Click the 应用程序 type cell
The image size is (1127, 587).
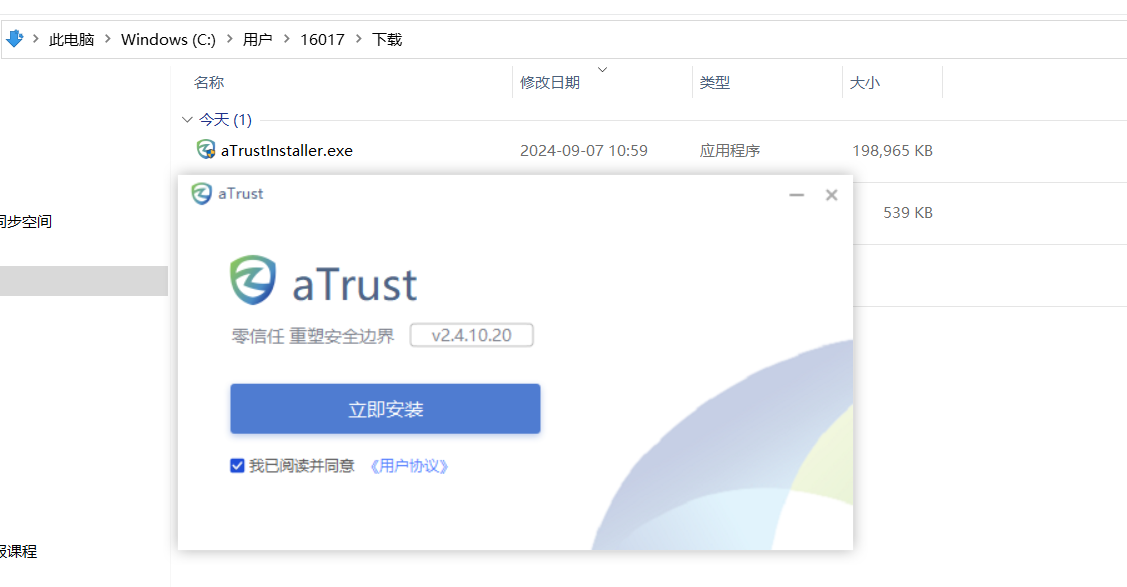[730, 150]
